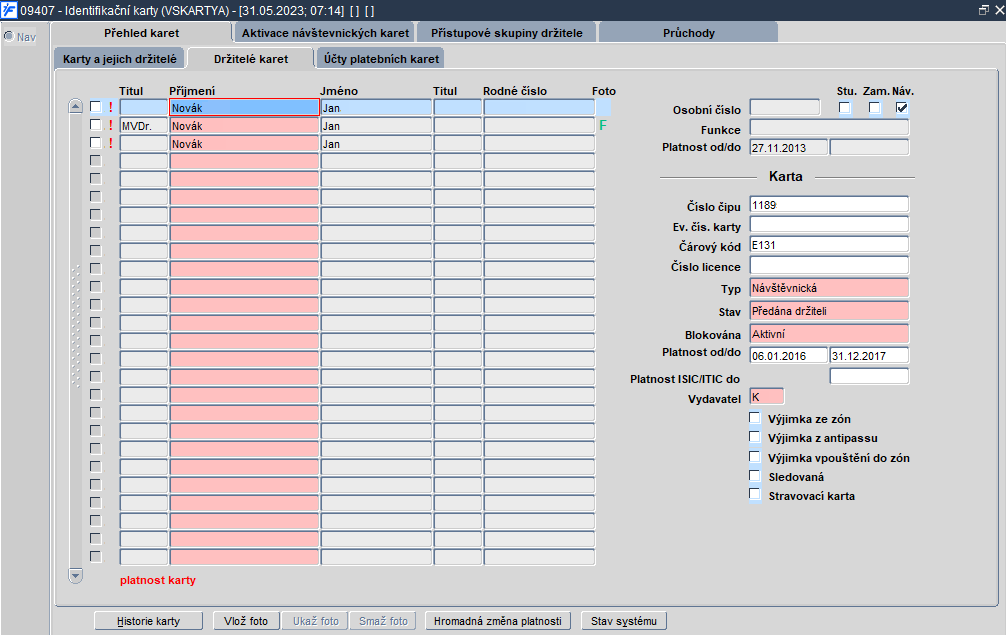Click the Funkce field
The height and width of the screenshot is (635, 1006).
point(829,127)
